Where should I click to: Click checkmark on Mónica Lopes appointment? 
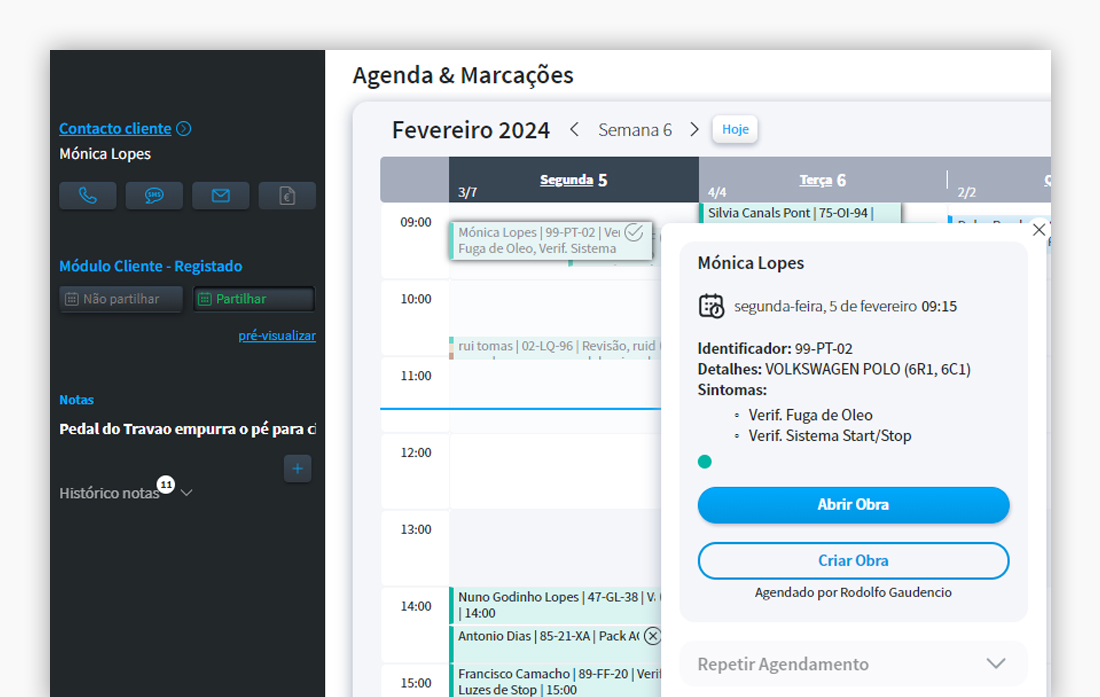(x=633, y=232)
